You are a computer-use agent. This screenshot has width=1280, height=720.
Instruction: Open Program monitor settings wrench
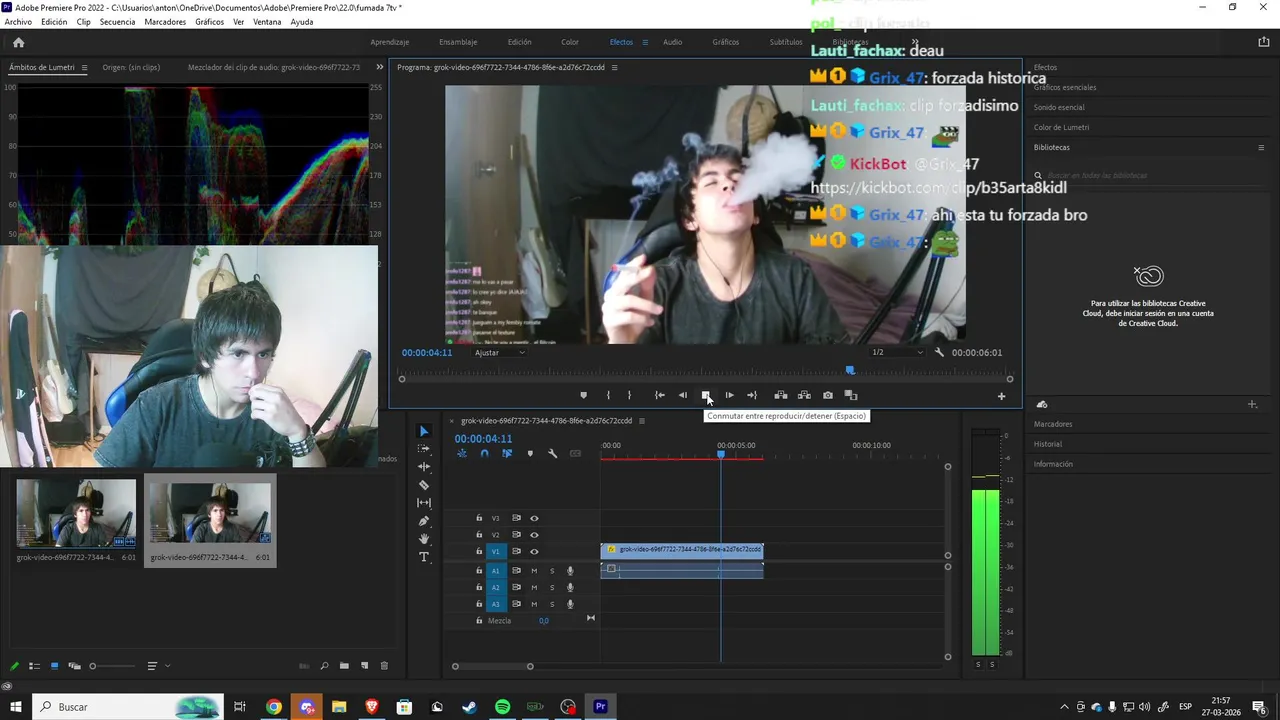(939, 352)
